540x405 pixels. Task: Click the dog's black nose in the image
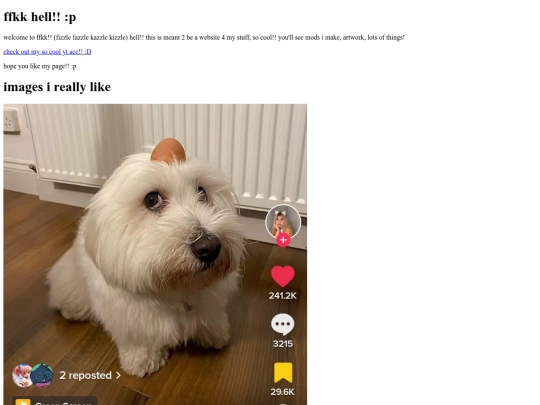pos(206,248)
